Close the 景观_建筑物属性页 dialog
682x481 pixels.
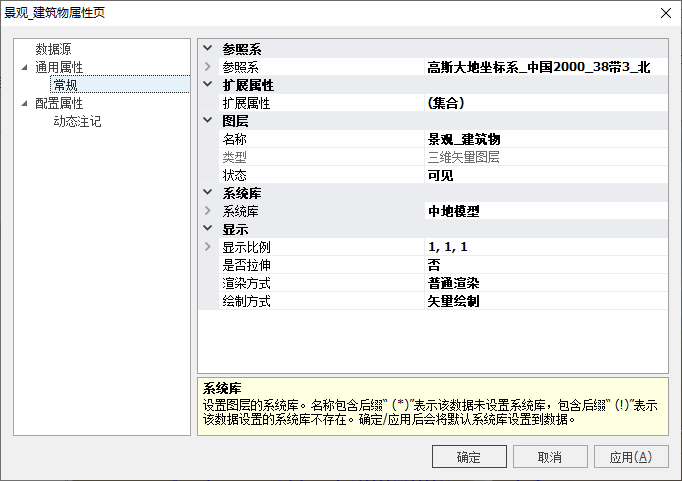click(x=665, y=13)
